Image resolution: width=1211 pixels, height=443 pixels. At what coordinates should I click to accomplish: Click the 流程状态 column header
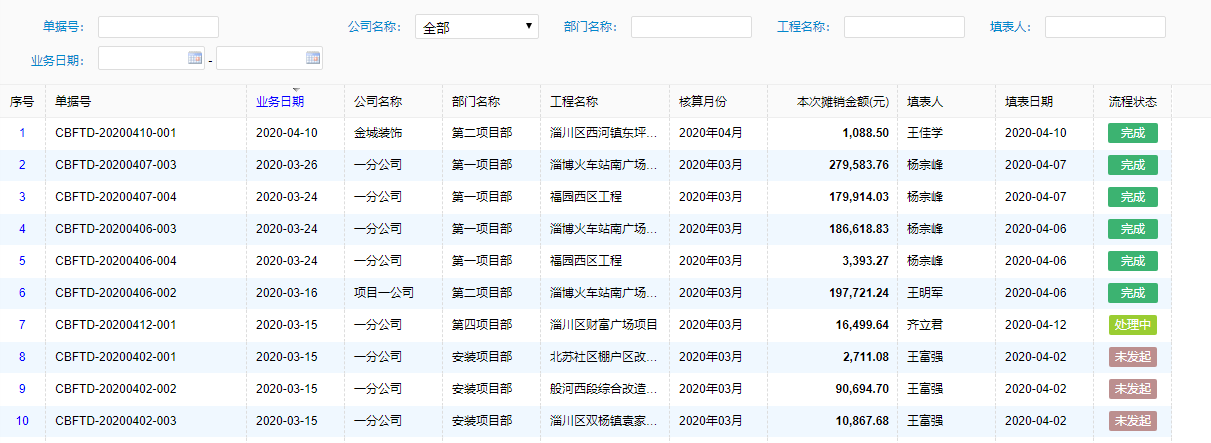click(1133, 101)
